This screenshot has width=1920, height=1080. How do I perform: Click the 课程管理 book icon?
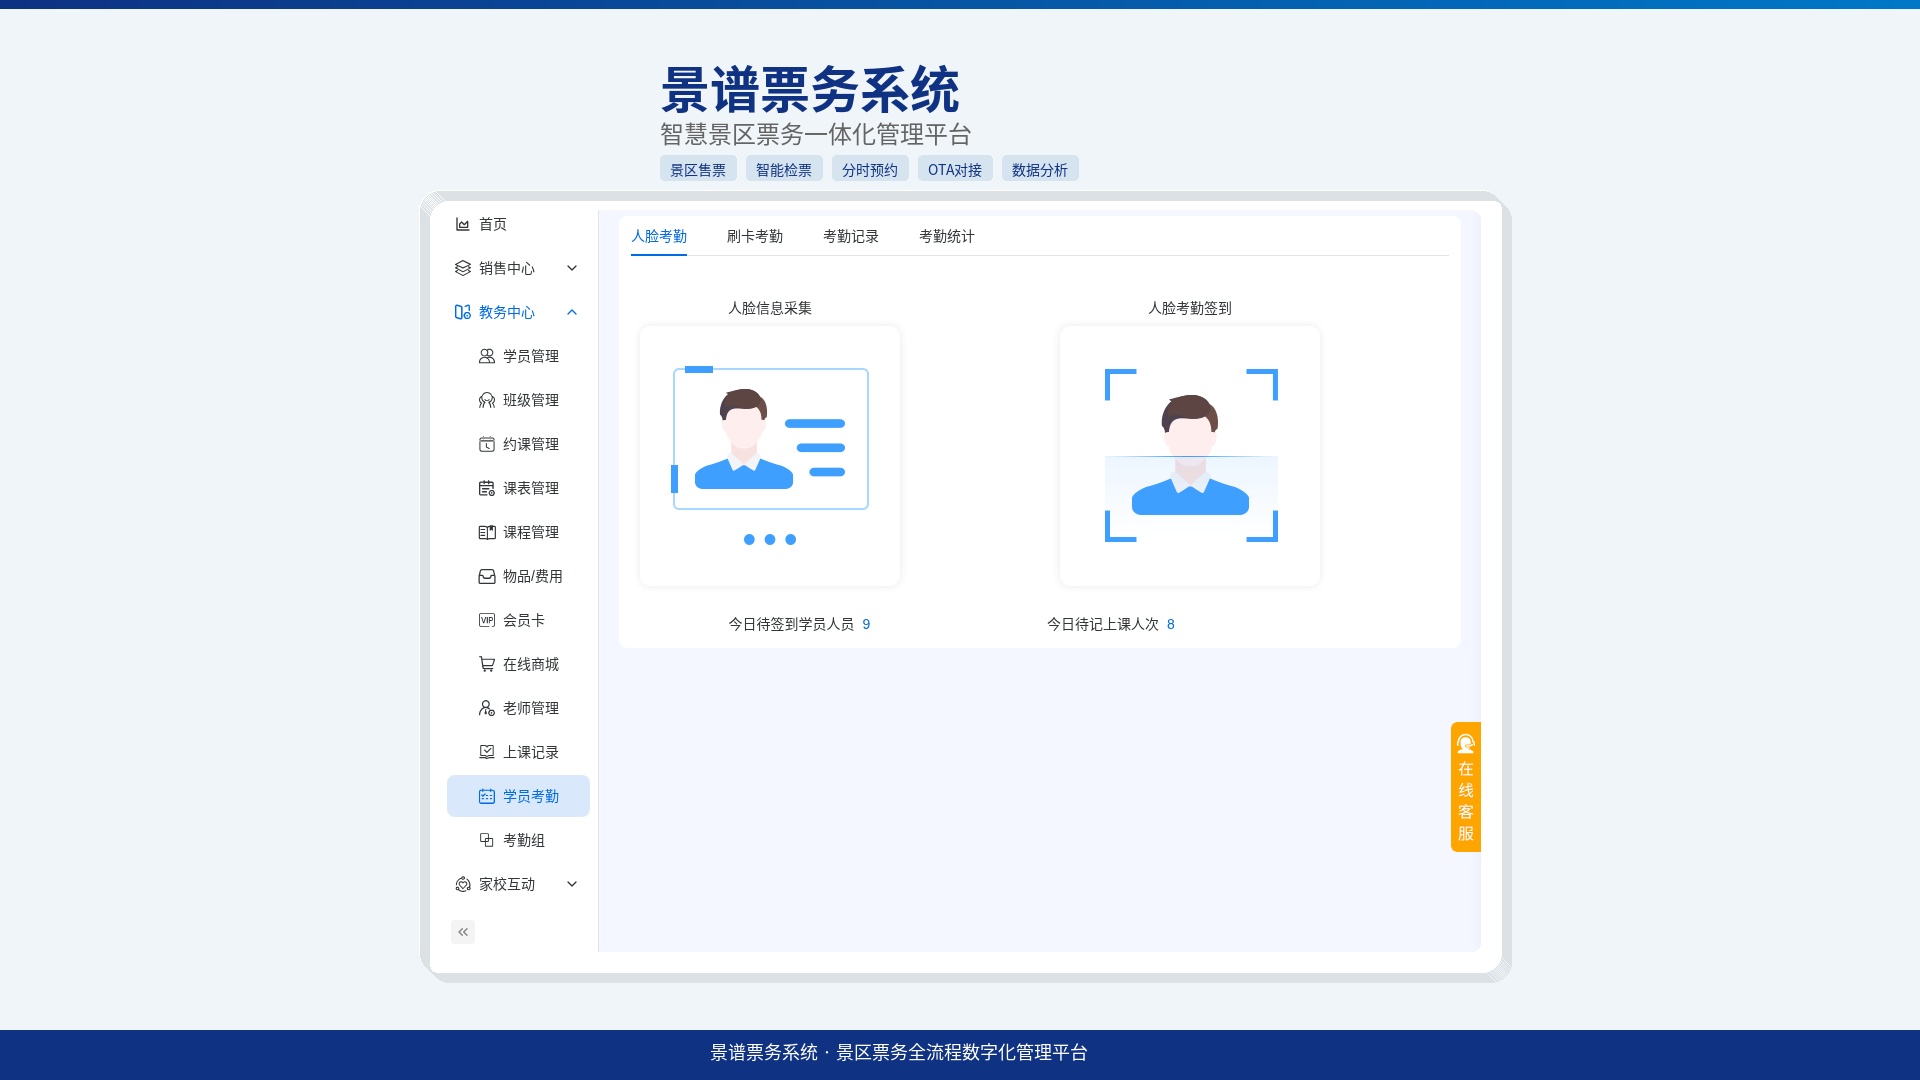point(486,532)
